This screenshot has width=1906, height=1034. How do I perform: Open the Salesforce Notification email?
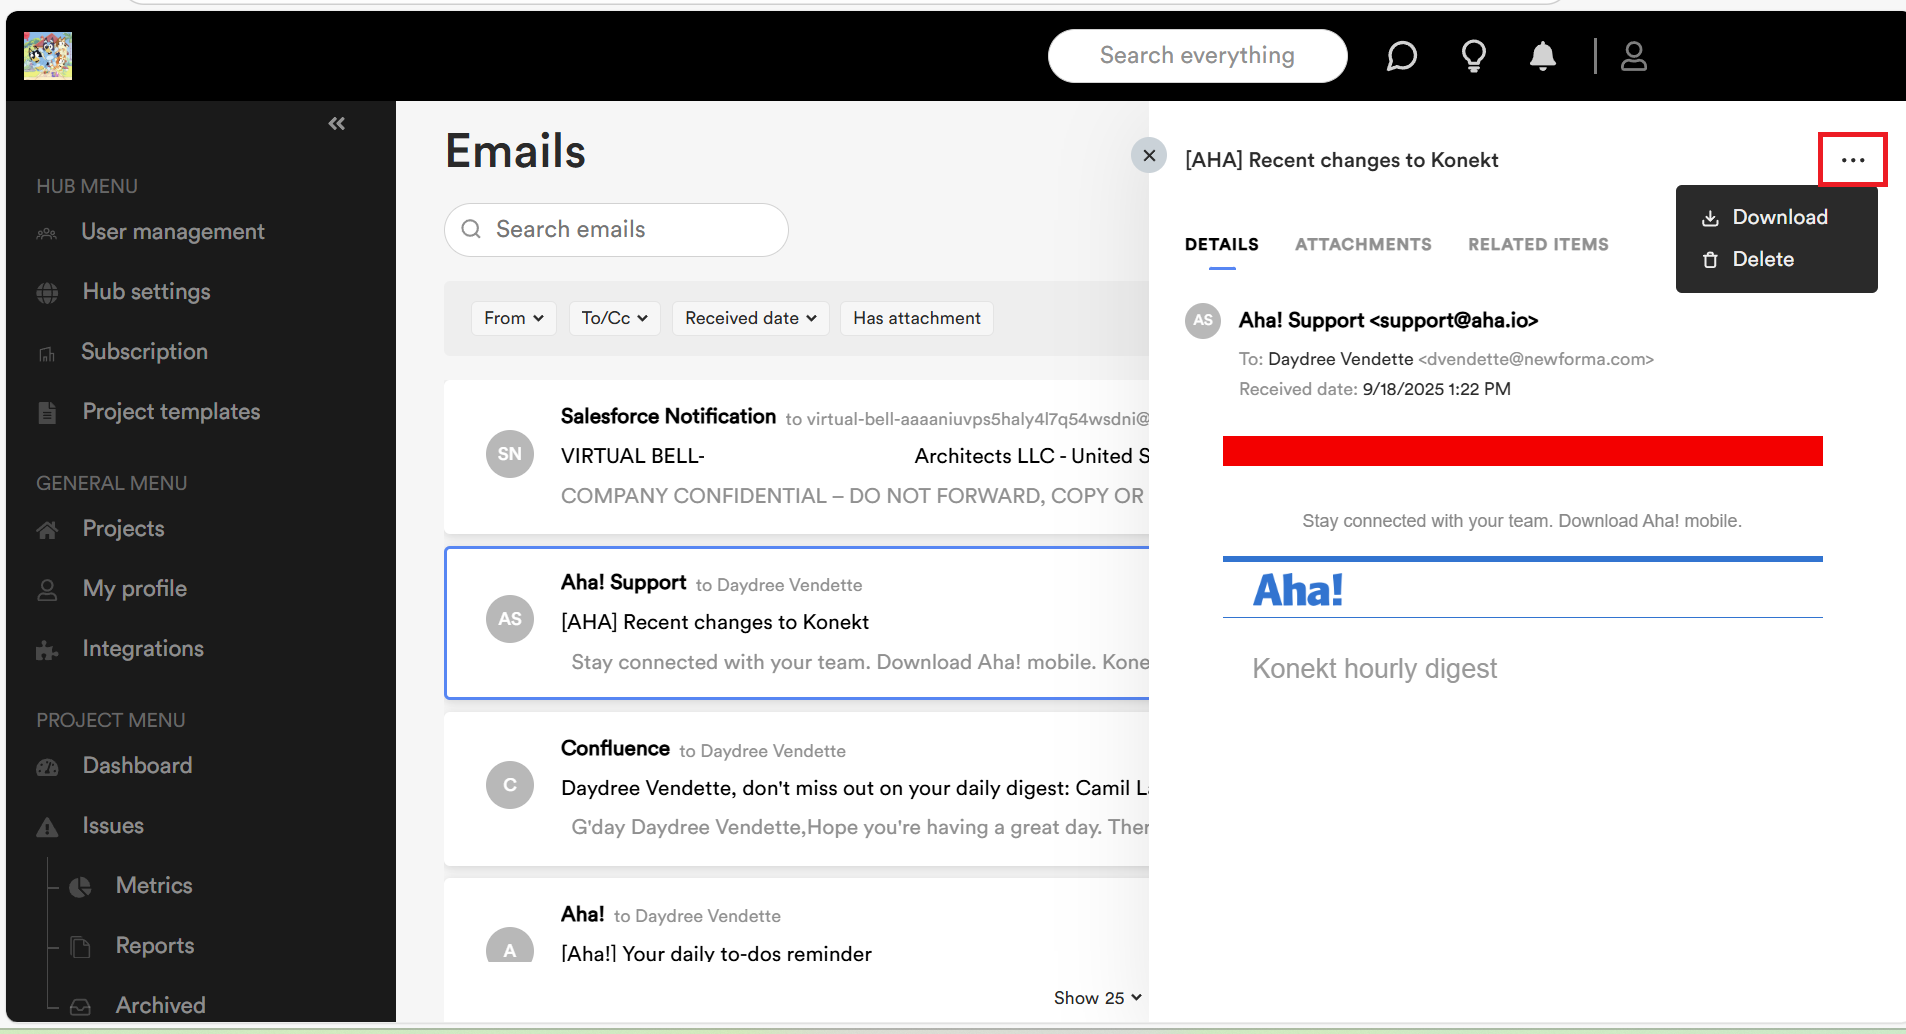point(797,456)
